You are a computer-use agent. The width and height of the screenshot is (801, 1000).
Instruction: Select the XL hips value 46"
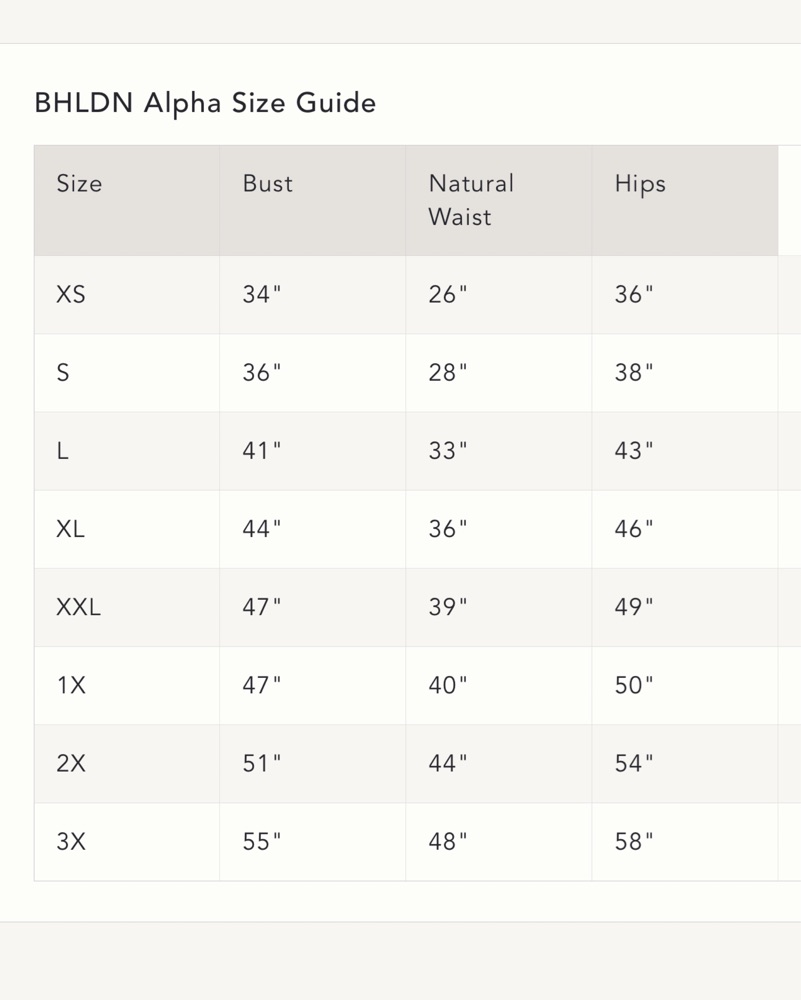(634, 529)
